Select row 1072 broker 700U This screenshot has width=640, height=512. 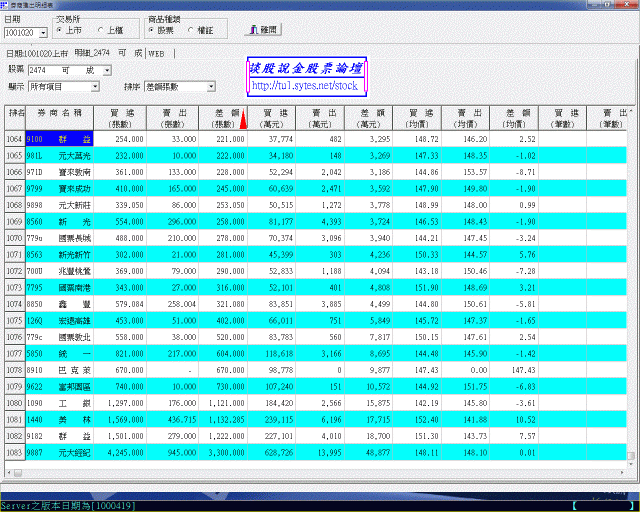tap(60, 271)
